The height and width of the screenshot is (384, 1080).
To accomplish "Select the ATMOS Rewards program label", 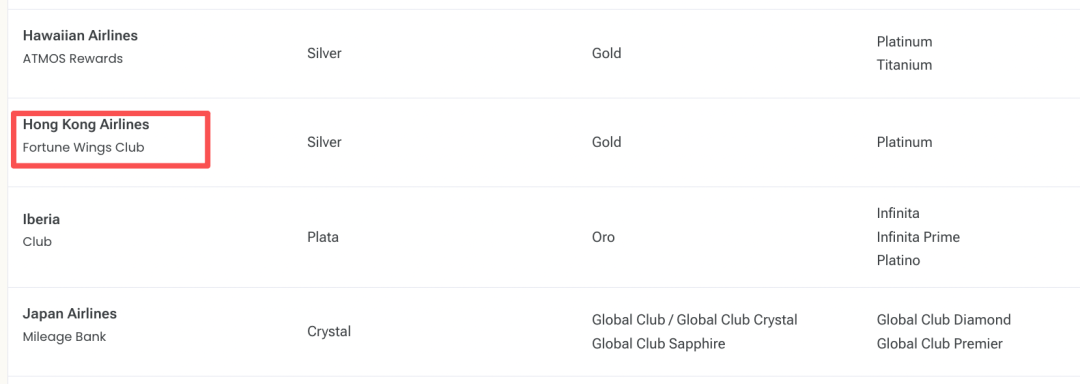I will tap(72, 58).
